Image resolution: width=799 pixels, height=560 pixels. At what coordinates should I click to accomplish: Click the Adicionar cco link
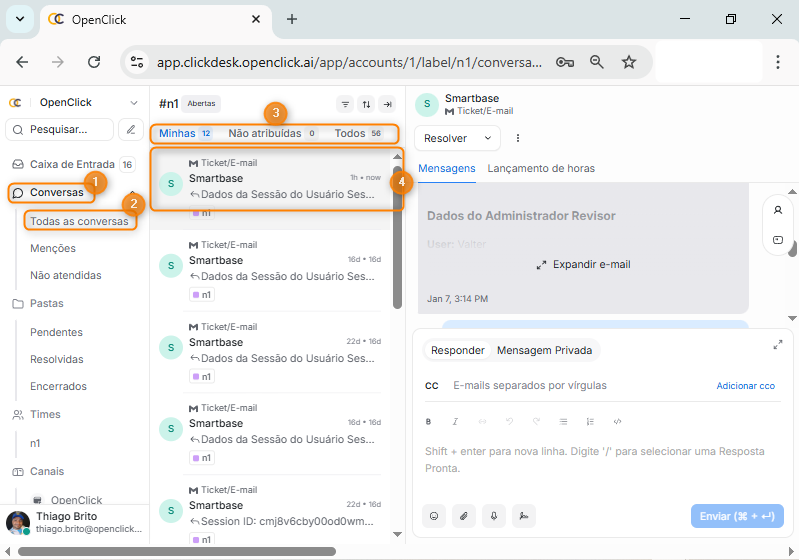tap(745, 386)
